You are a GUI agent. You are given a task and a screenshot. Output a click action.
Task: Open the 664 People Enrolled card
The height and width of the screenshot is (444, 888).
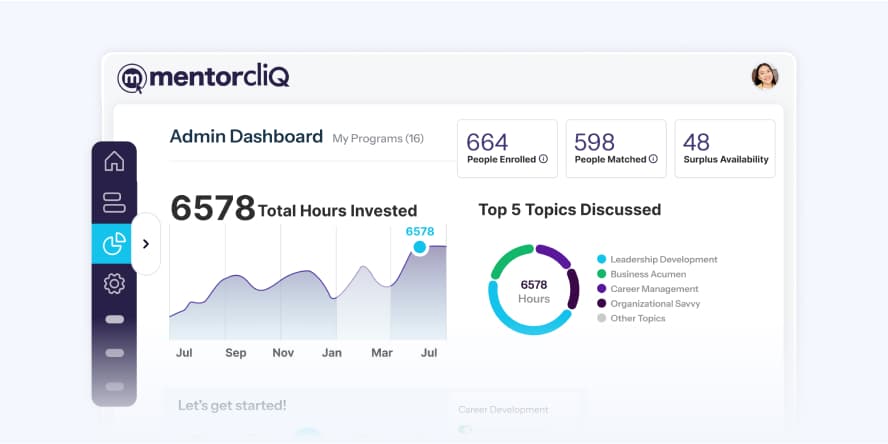tap(507, 149)
